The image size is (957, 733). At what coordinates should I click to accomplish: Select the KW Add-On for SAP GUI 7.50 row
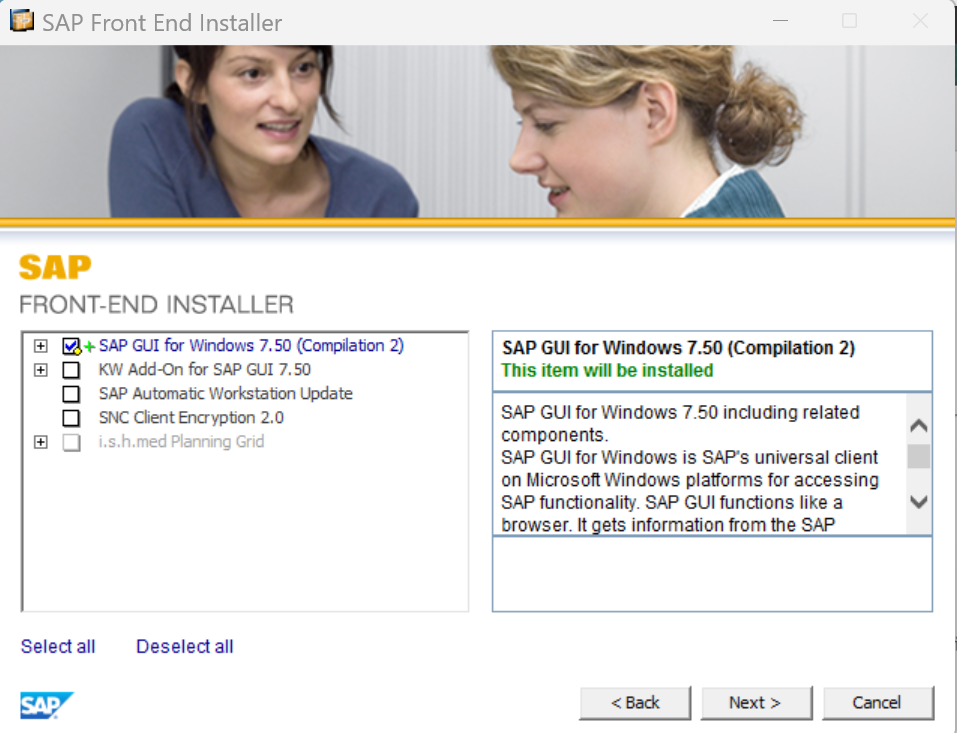[204, 369]
